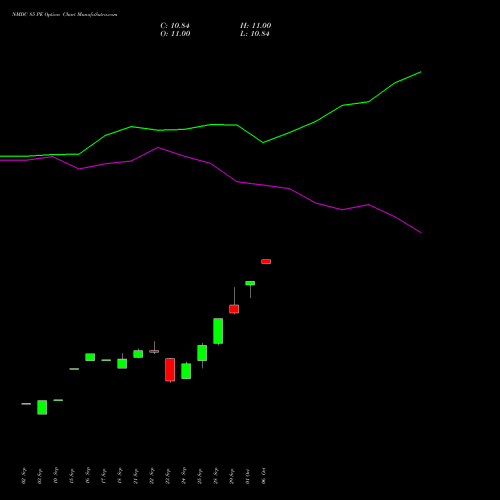The width and height of the screenshot is (500, 500).
Task: Select the 21 Sep date label
Action: (x=136, y=476)
